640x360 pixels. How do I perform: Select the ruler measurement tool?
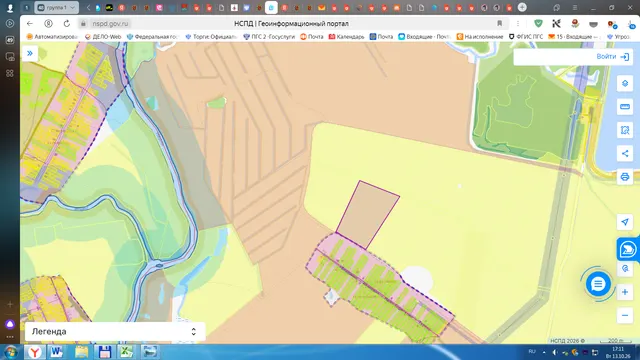[x=624, y=107]
